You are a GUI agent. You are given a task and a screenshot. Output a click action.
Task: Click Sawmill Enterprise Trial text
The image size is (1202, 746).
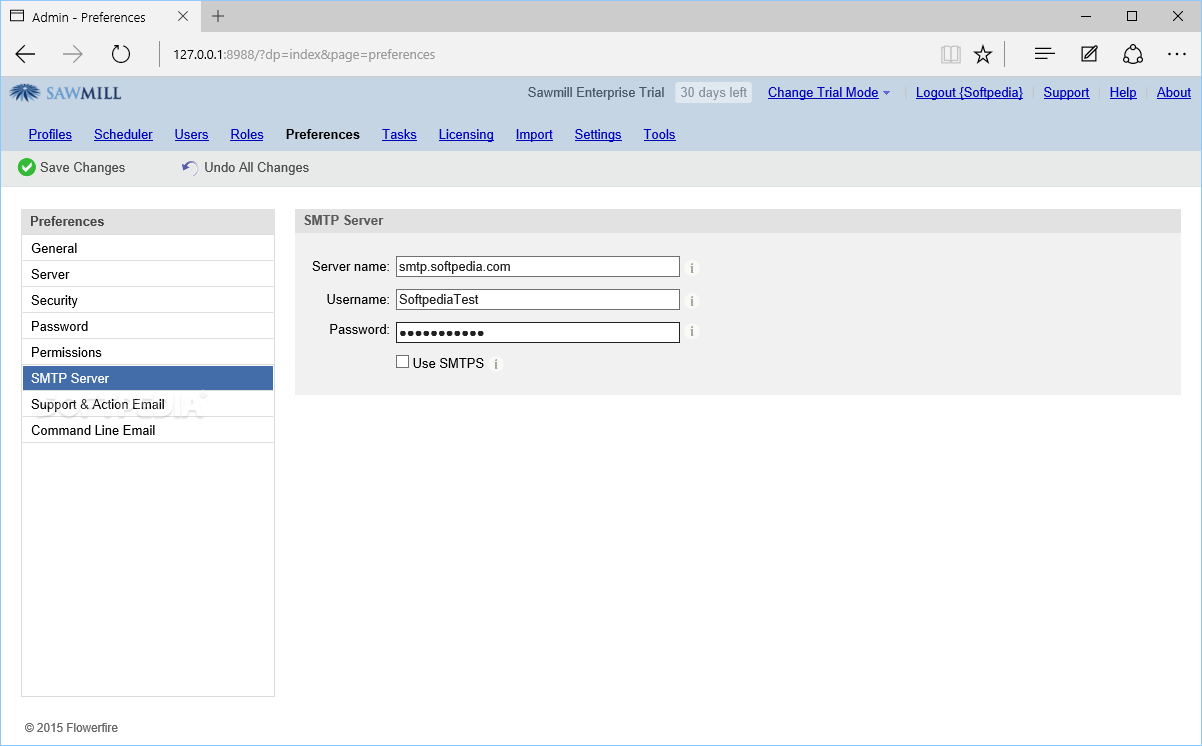click(596, 92)
